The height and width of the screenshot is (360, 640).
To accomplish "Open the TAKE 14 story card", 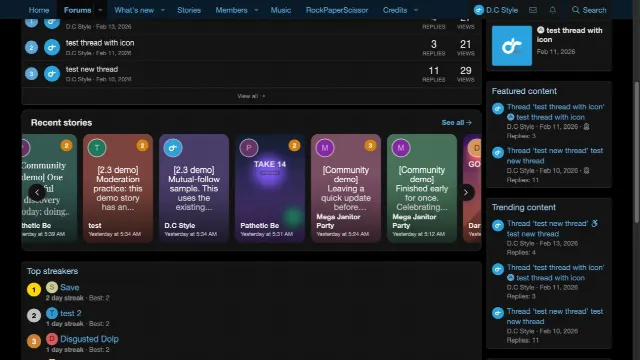I will (270, 188).
